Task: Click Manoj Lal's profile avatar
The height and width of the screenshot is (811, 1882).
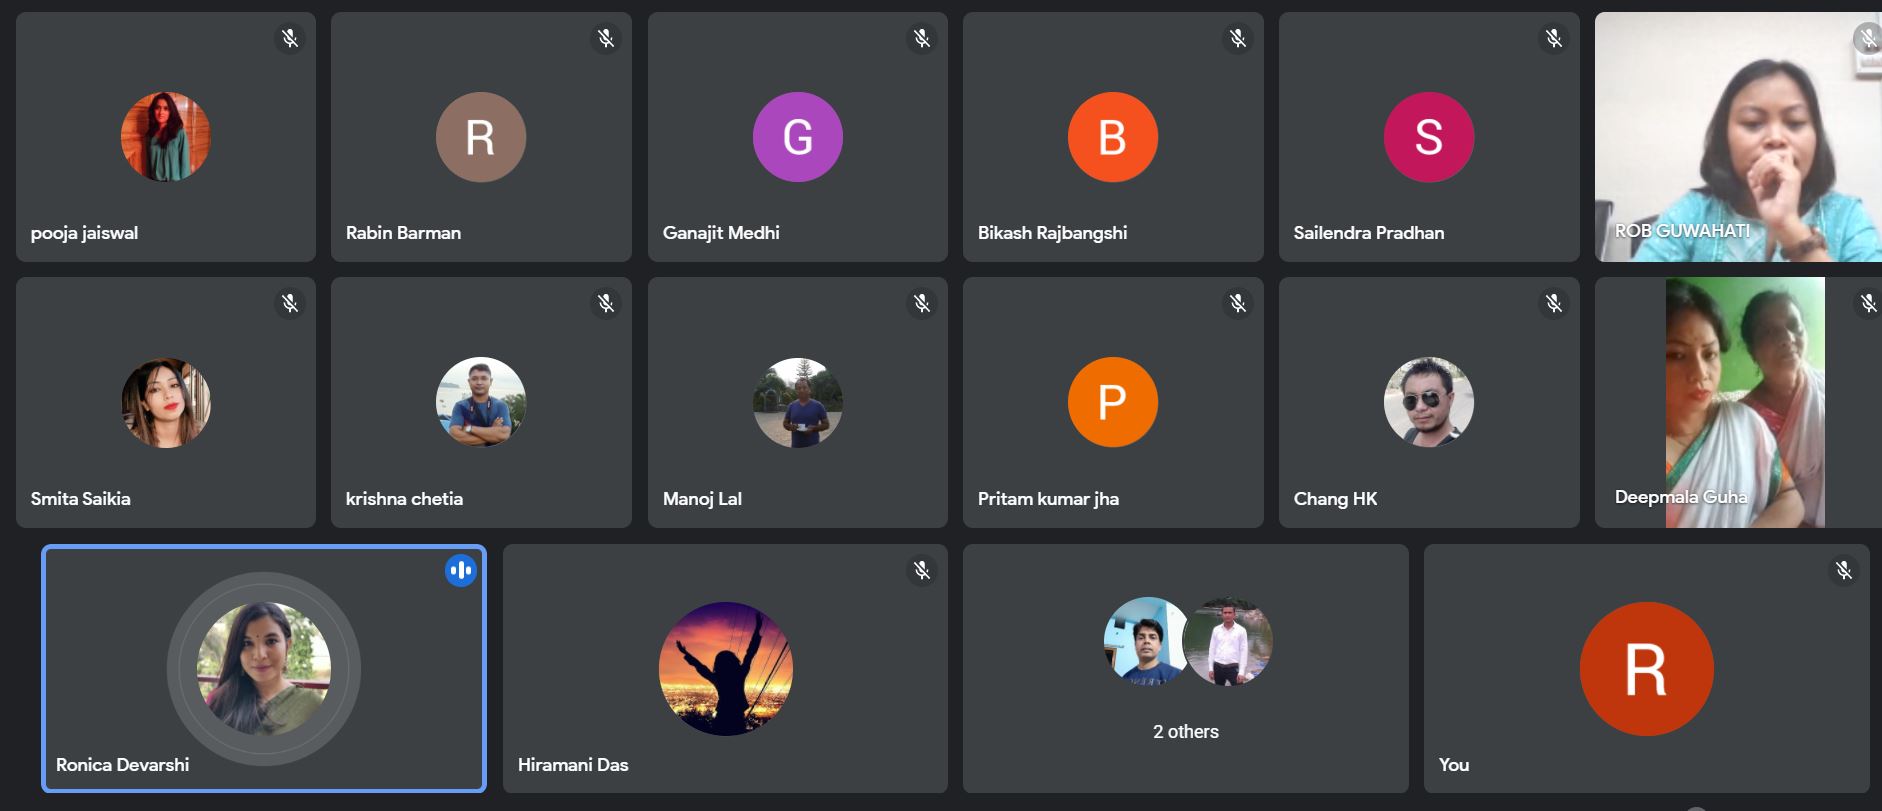Action: pos(798,402)
